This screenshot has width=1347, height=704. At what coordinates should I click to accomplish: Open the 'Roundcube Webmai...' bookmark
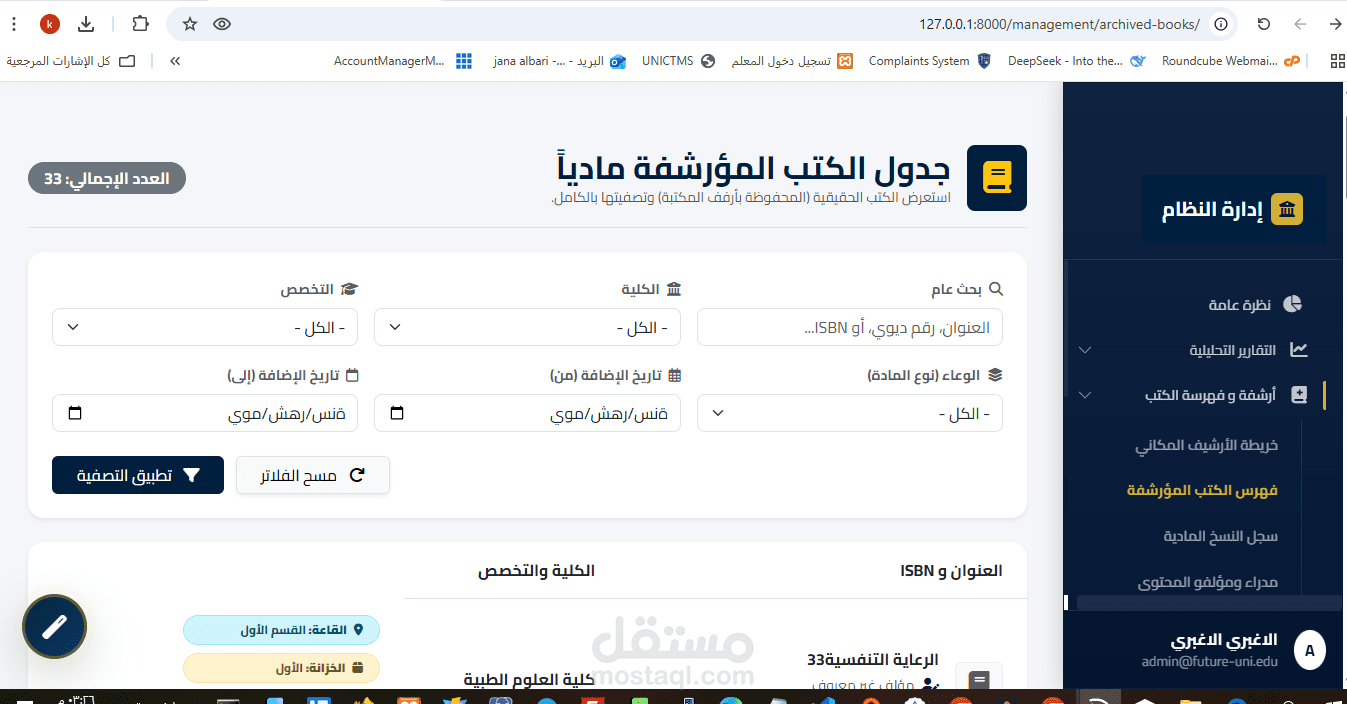[1230, 61]
